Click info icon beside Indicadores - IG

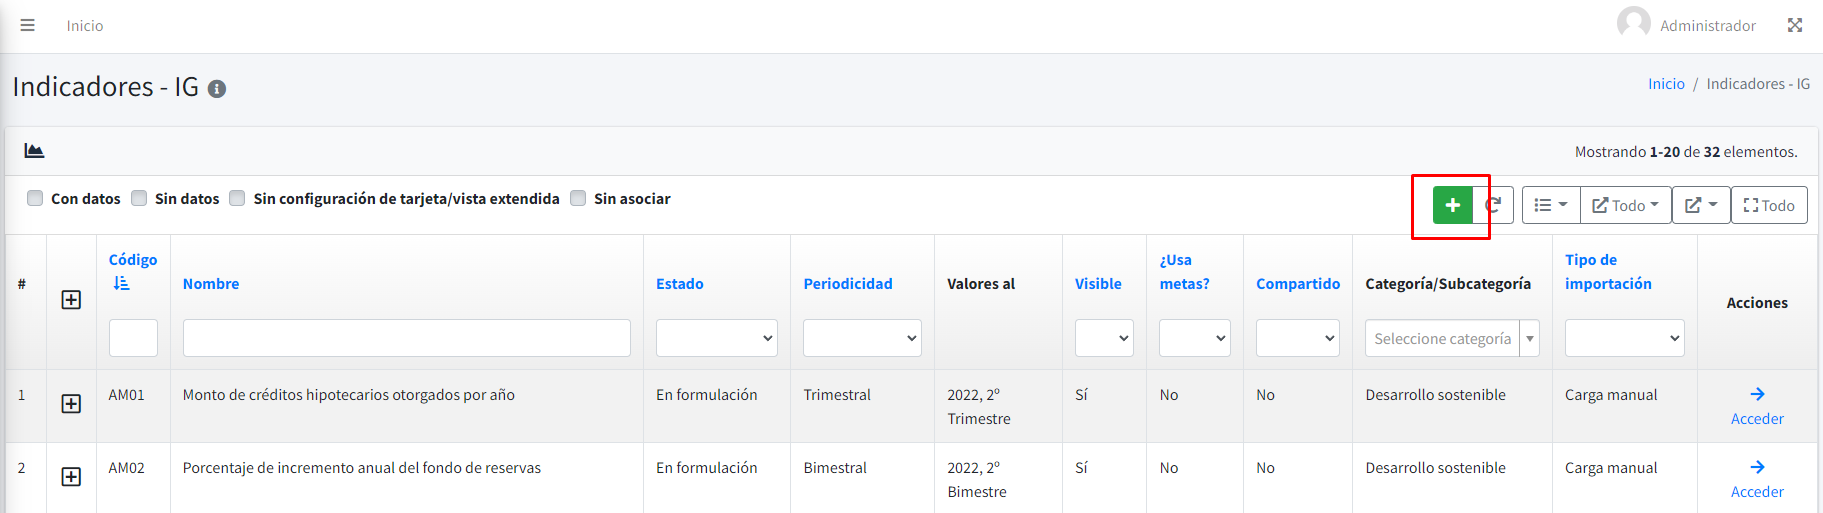pyautogui.click(x=217, y=89)
